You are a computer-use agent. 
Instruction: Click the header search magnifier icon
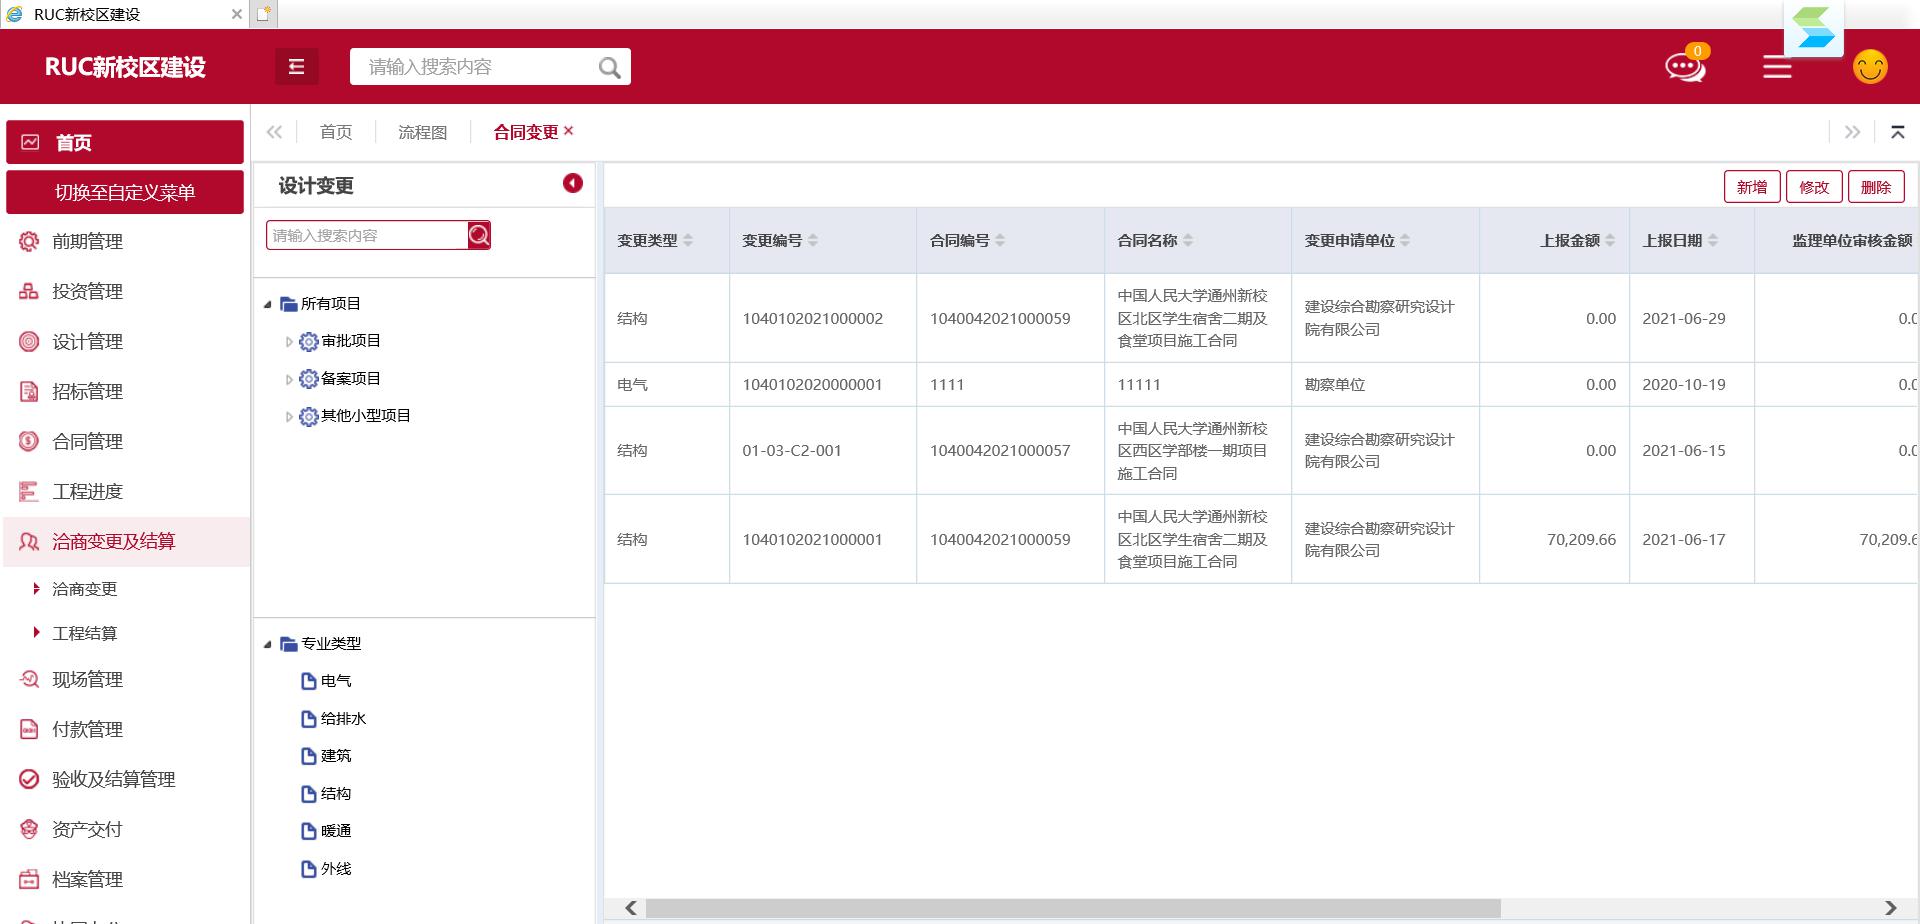tap(609, 67)
